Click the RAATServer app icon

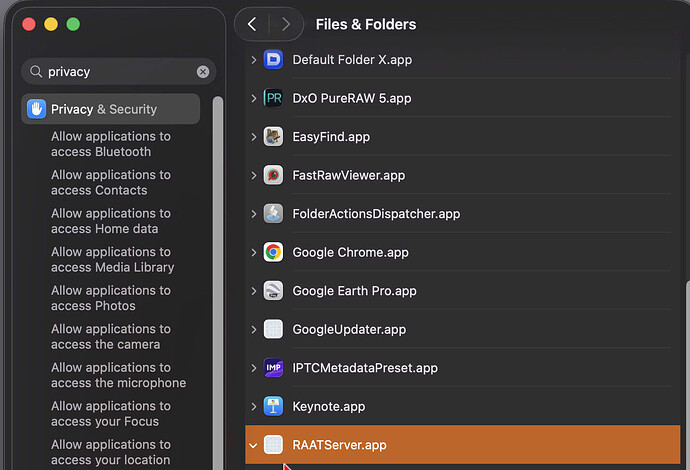pyautogui.click(x=273, y=445)
